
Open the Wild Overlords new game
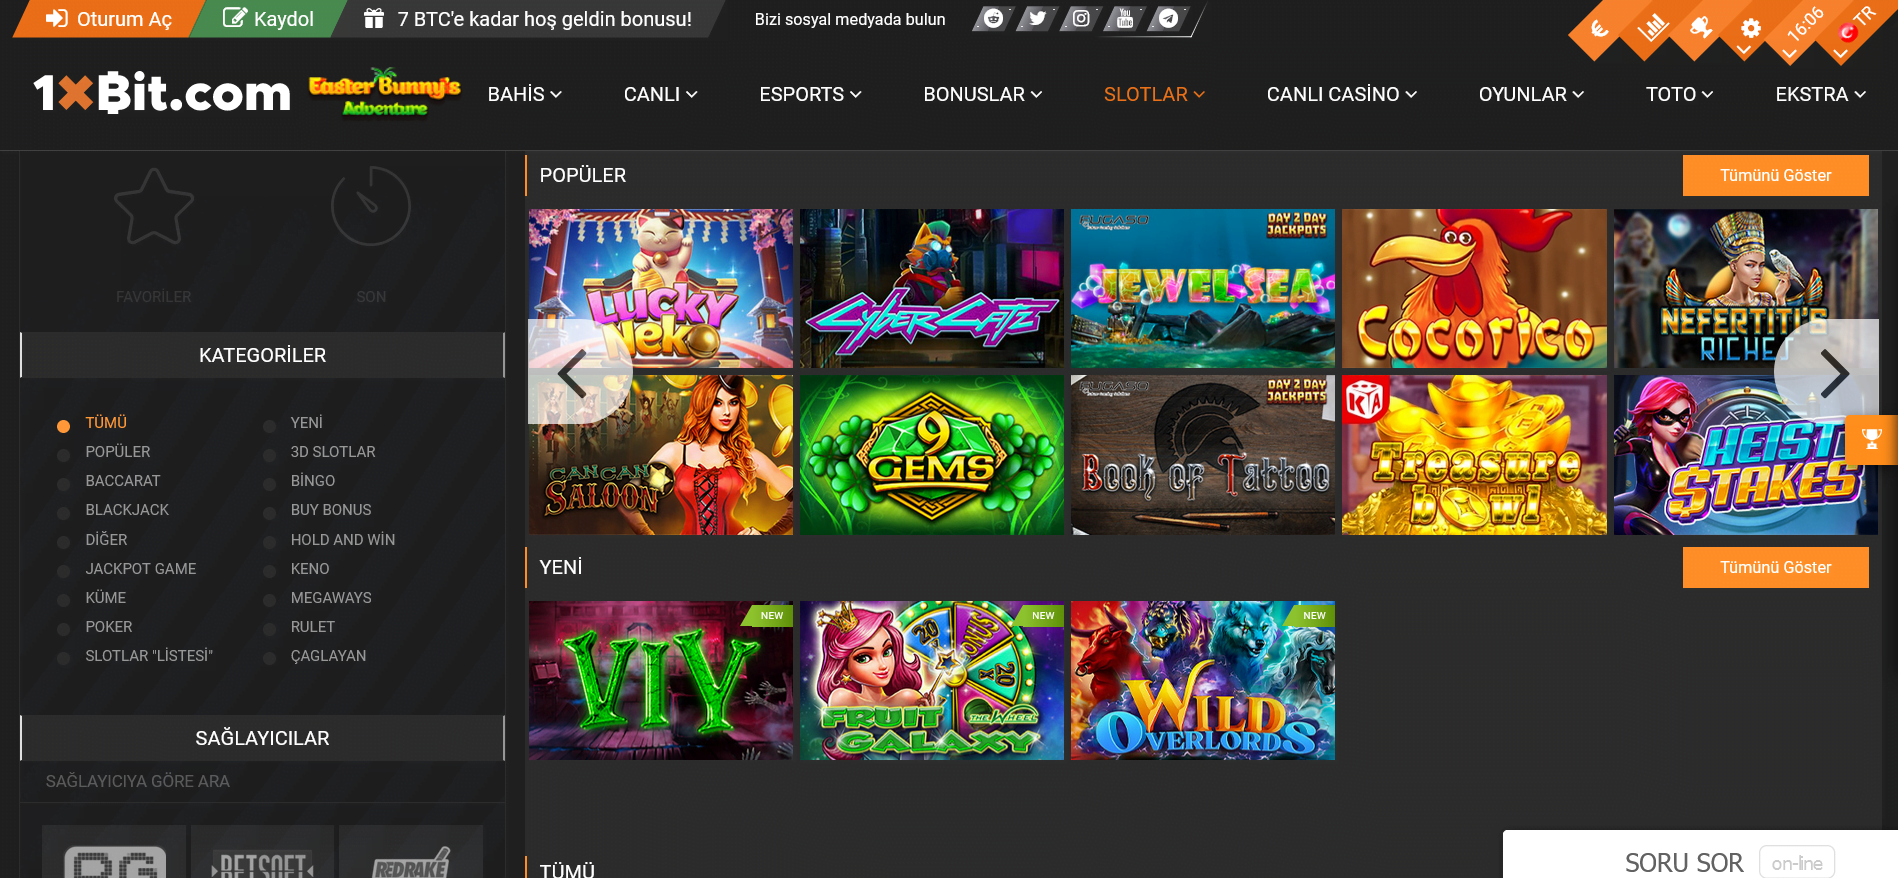(x=1203, y=680)
